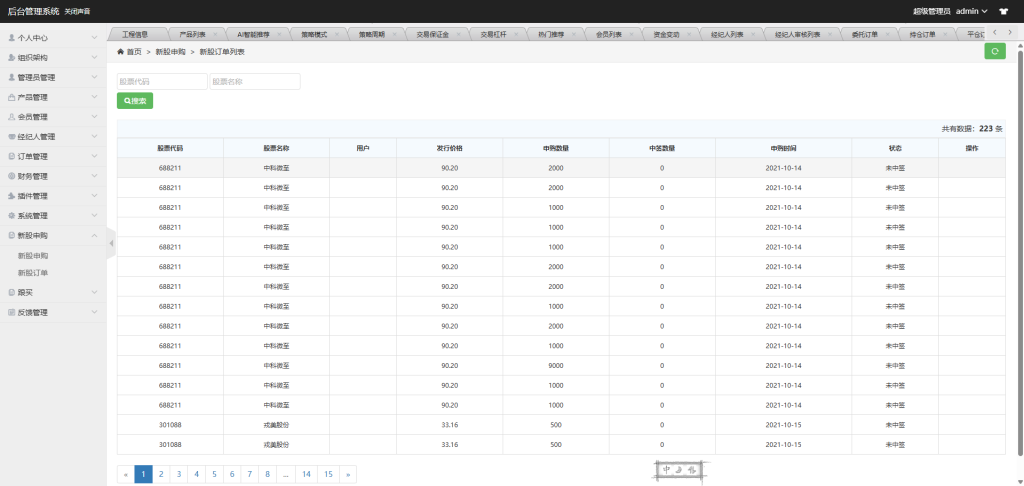Expand the 系统管理 menu
Viewport: 1024px width, 486px height.
pos(53,215)
